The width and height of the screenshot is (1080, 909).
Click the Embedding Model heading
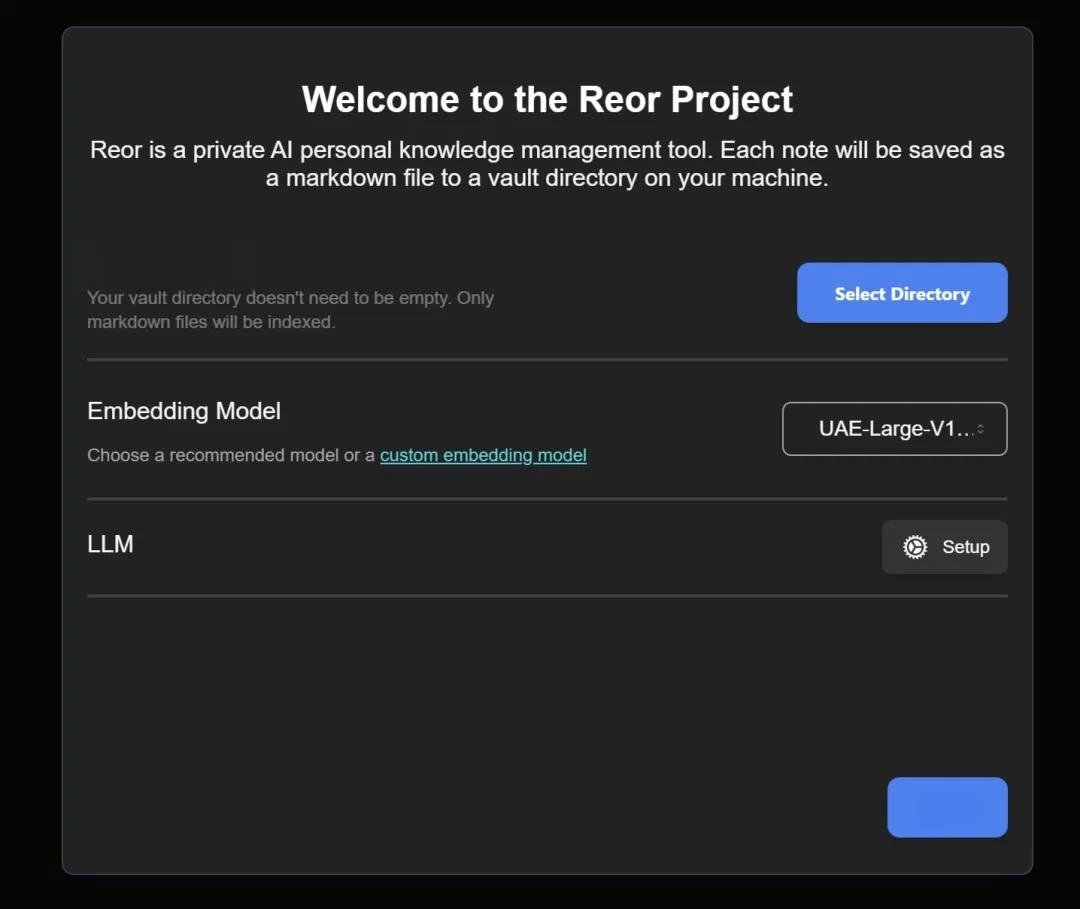tap(184, 411)
